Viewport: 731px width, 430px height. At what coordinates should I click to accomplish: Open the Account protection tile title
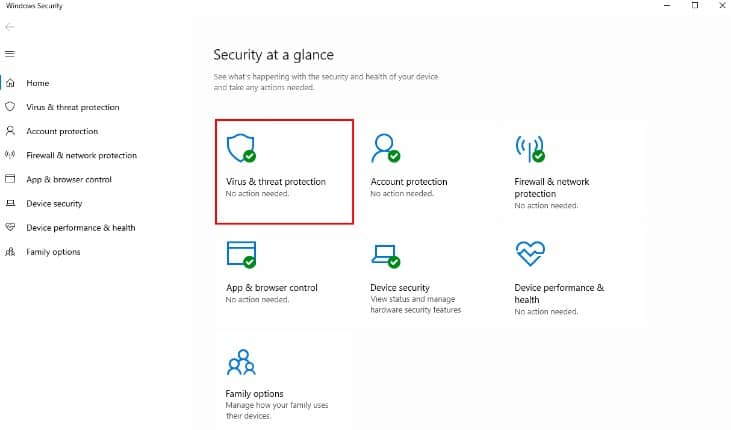pos(409,182)
